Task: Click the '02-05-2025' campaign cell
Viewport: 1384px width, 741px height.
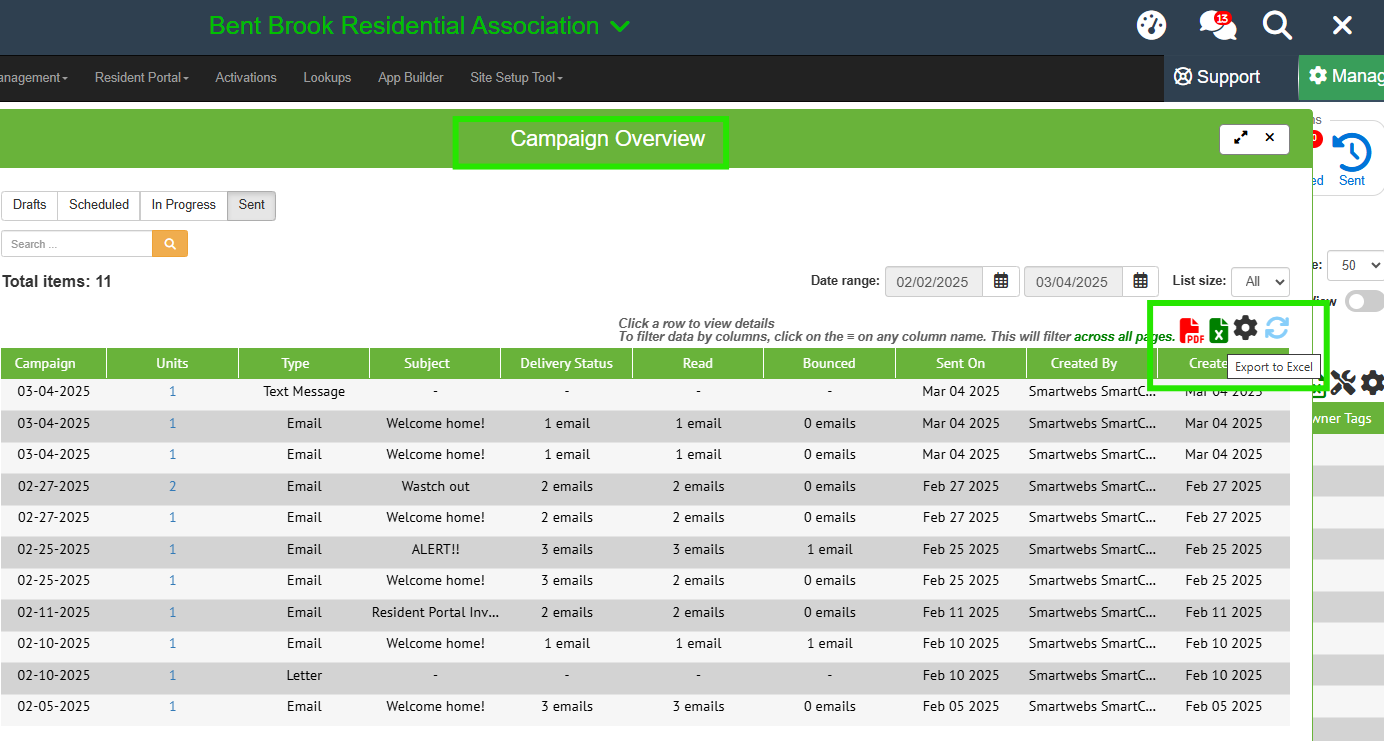Action: [53, 706]
